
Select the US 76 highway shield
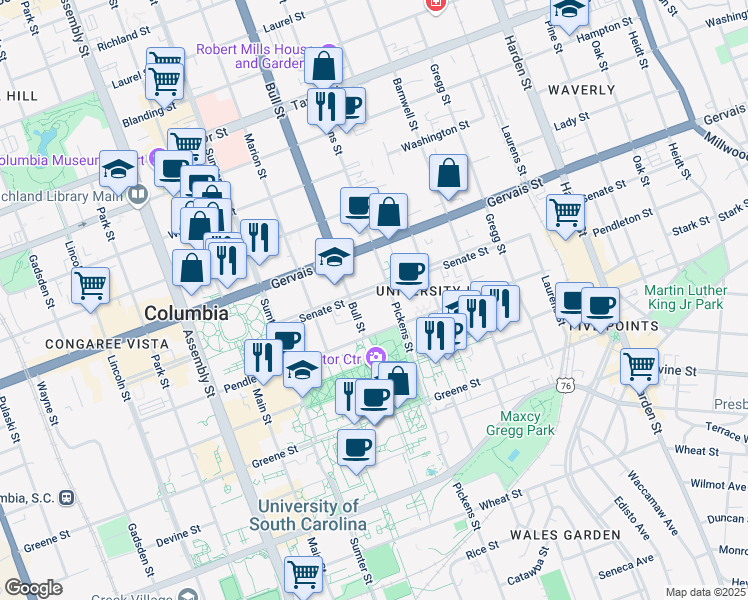pos(566,385)
